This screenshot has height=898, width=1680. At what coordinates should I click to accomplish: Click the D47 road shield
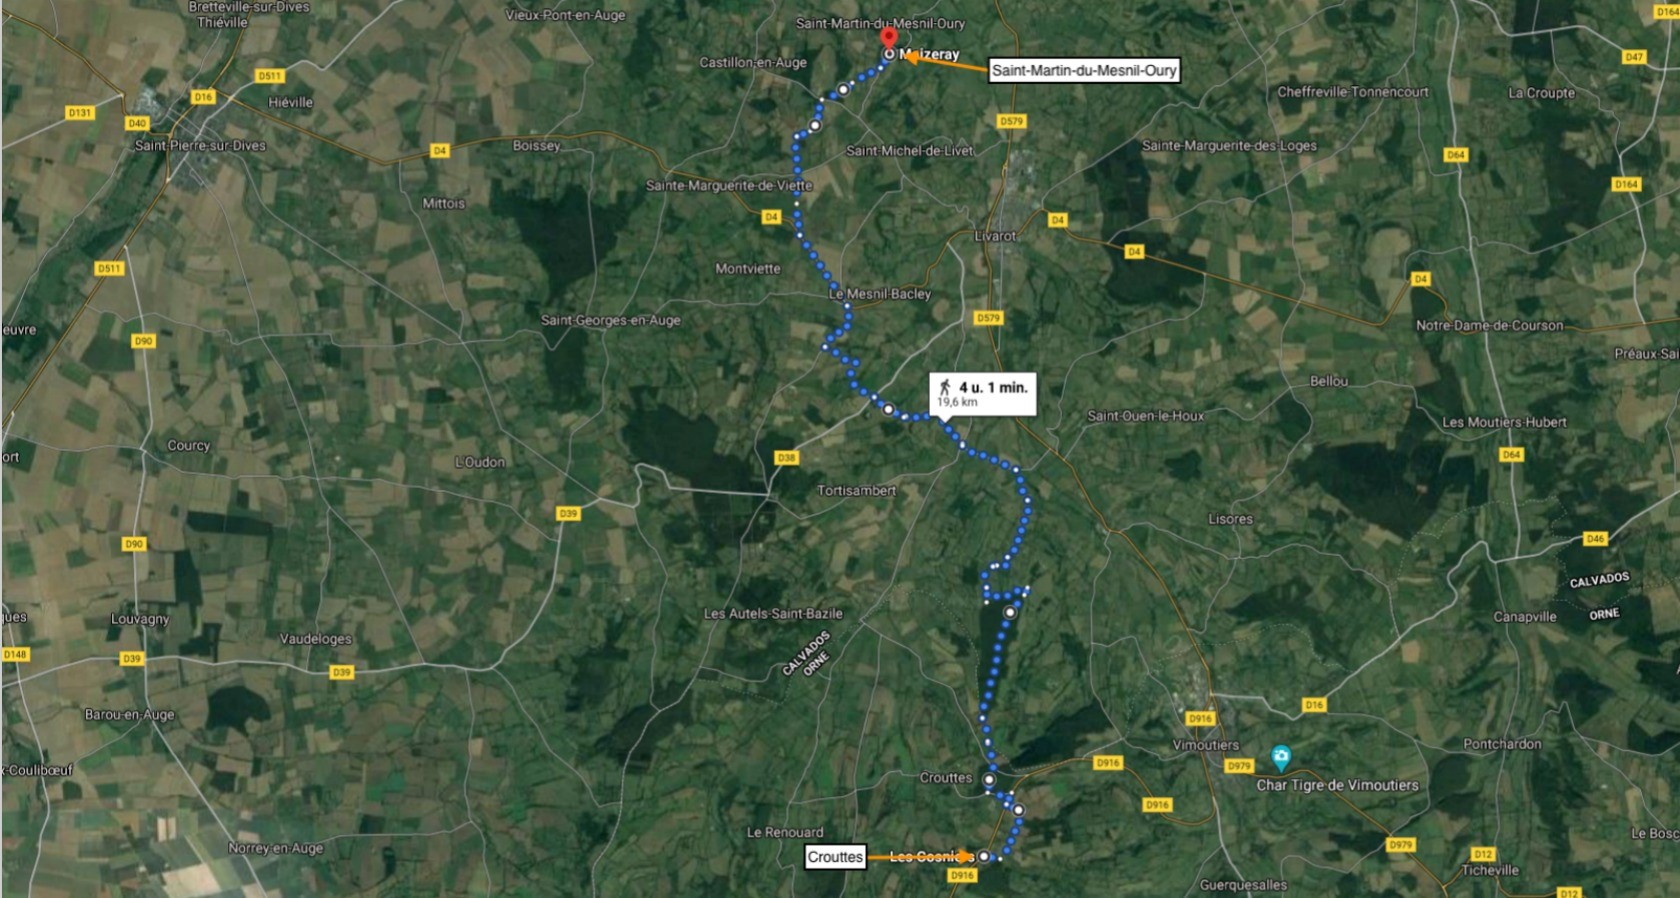pyautogui.click(x=1634, y=57)
